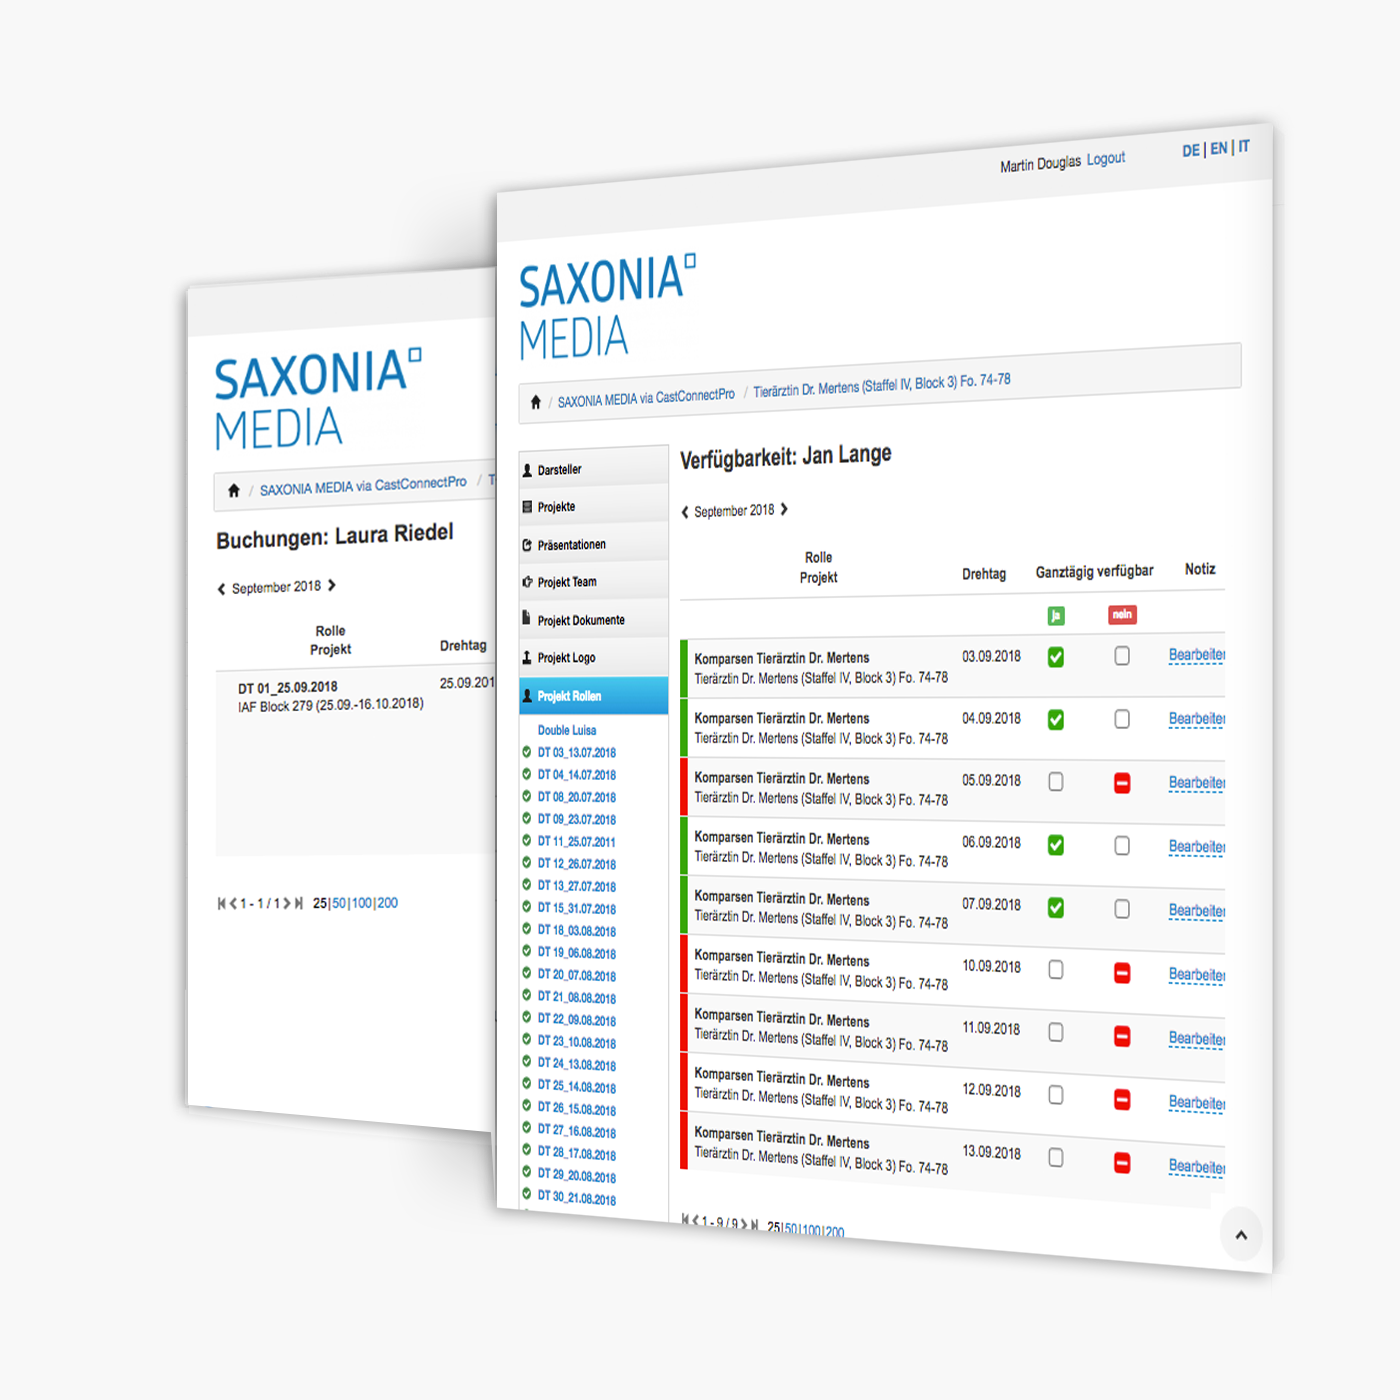This screenshot has width=1400, height=1400.
Task: Advance to next month on Buchungen page
Action: point(332,586)
